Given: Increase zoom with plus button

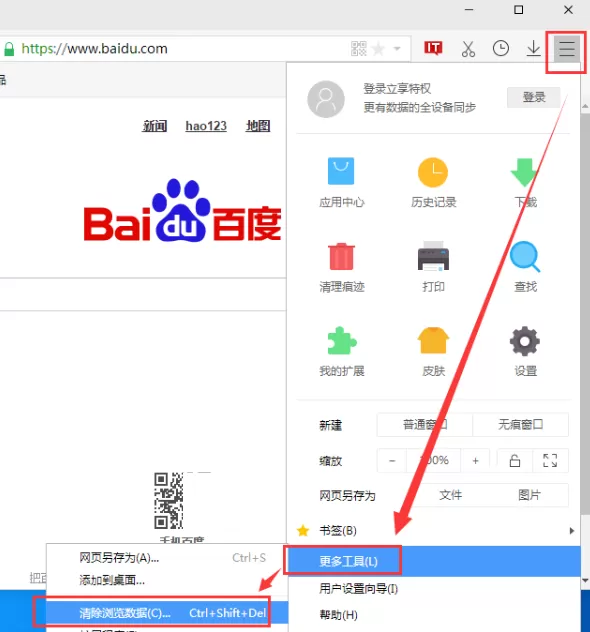Looking at the screenshot, I should 476,460.
